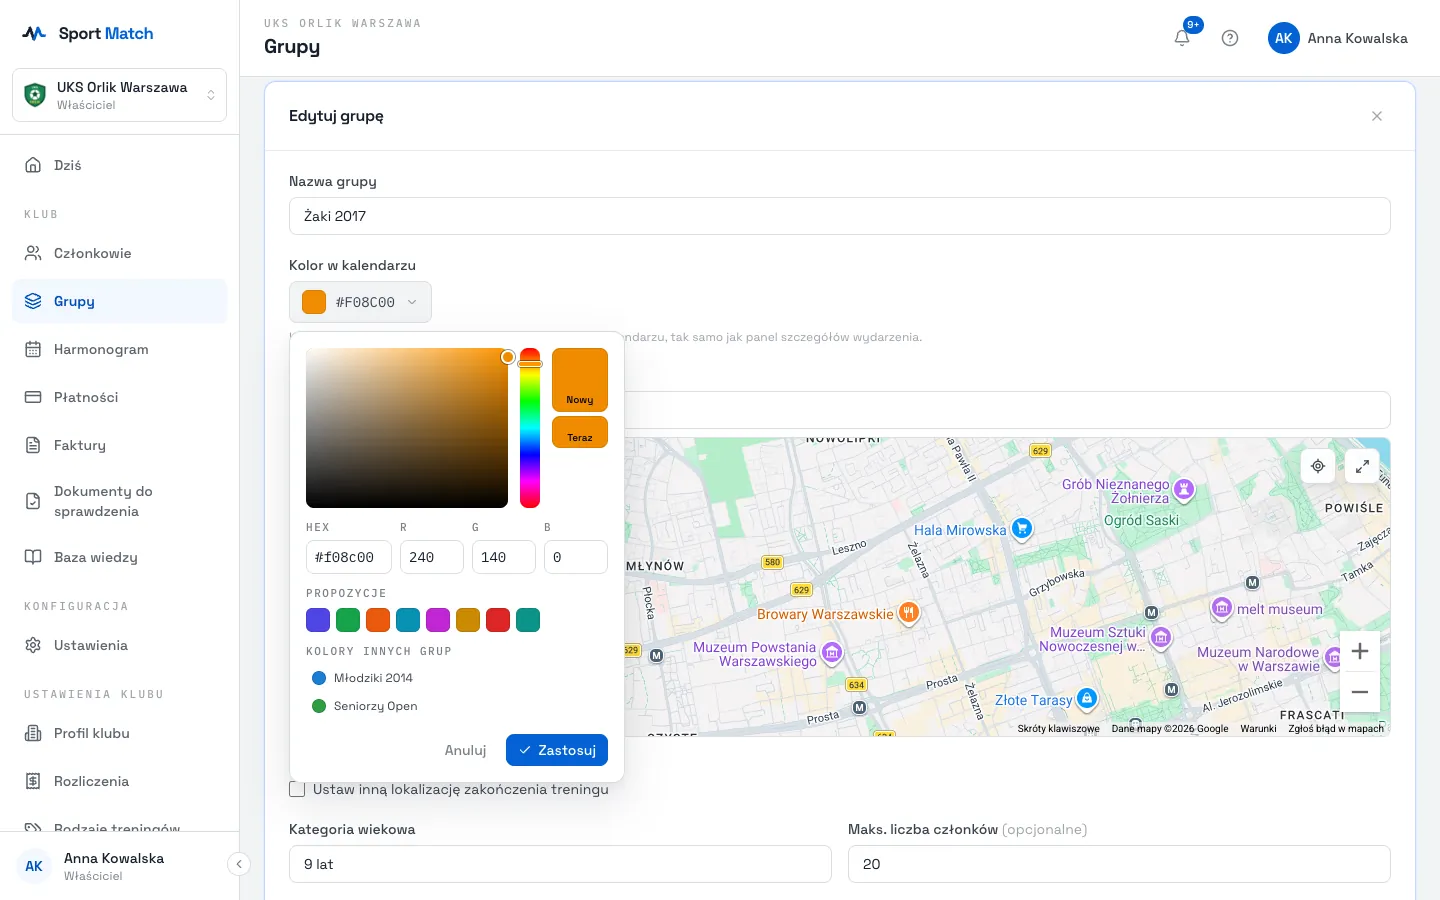Open notifications bell
Screen dimensions: 1440x900
[1182, 38]
